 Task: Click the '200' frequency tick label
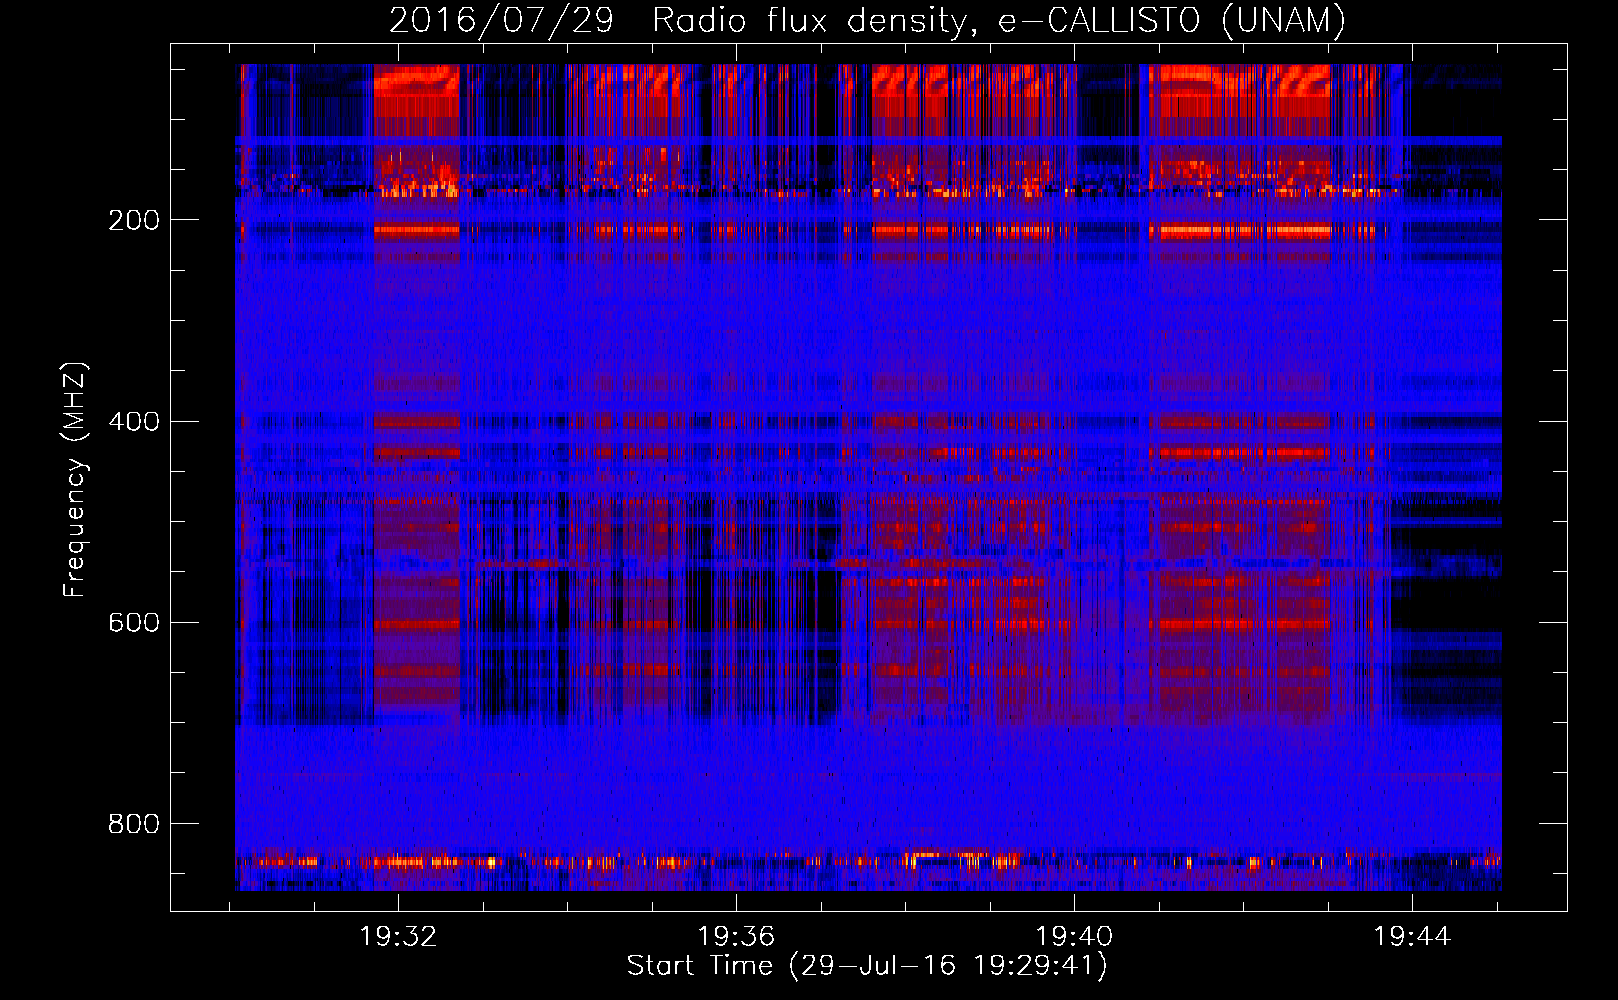click(x=134, y=220)
